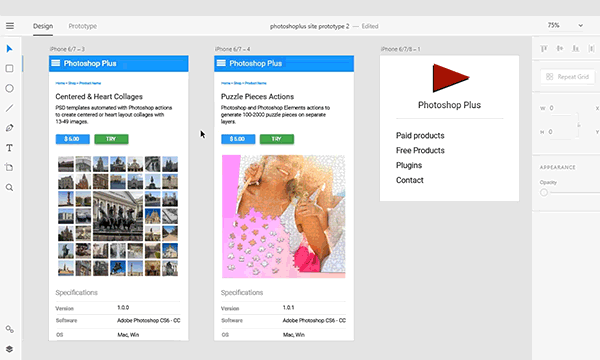Click the Align Bottom icon
600x360 pixels.
coord(576,49)
